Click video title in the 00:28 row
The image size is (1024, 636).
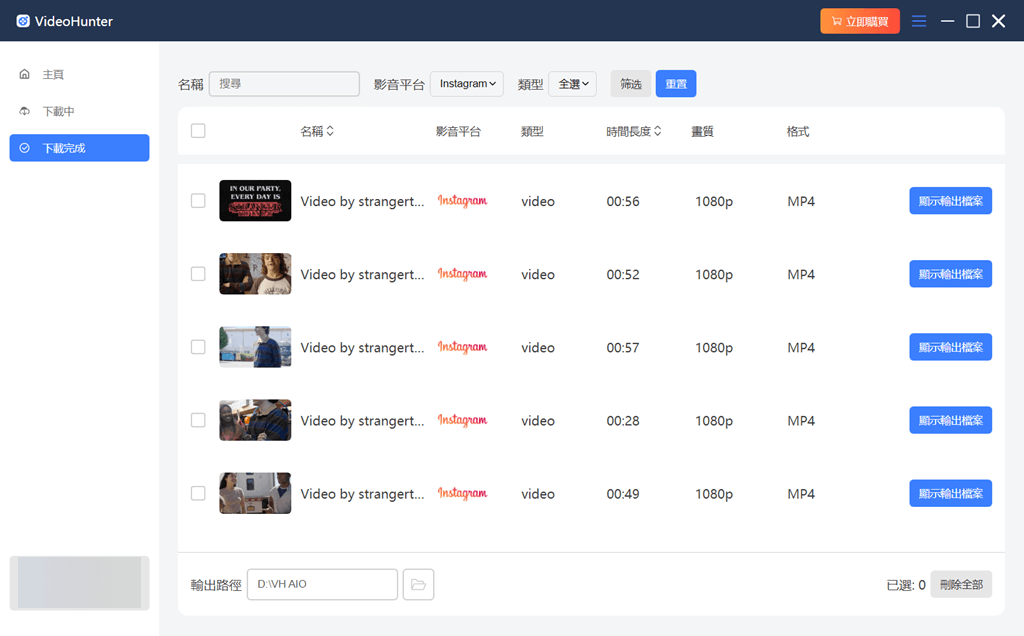pyautogui.click(x=362, y=421)
